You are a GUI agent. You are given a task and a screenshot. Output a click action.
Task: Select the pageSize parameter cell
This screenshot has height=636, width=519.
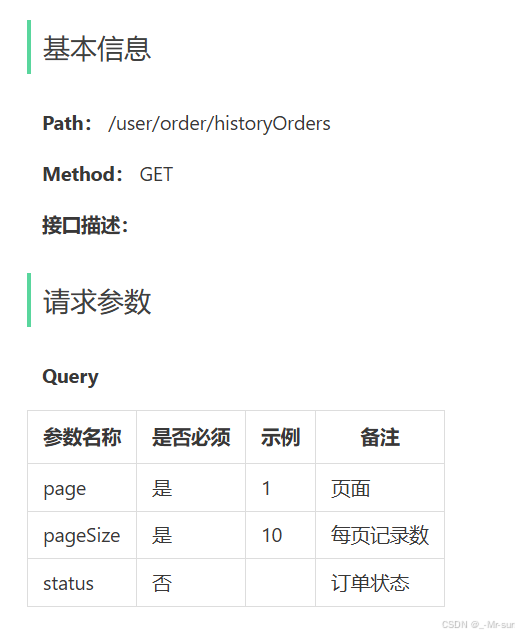[x=82, y=535]
